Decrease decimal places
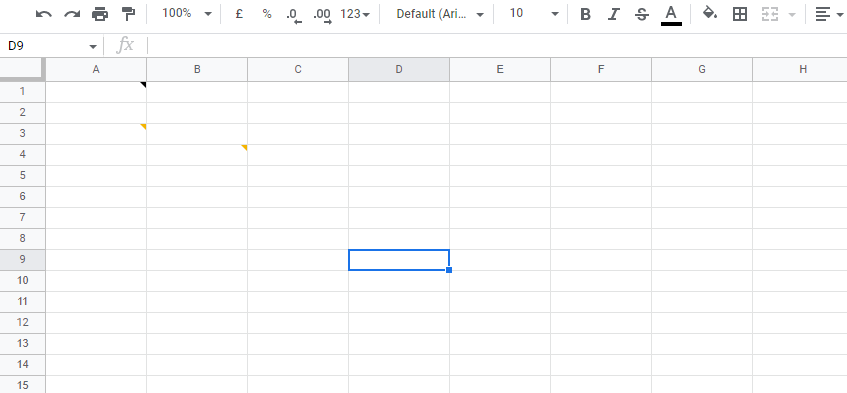This screenshot has height=393, width=847. (x=294, y=15)
